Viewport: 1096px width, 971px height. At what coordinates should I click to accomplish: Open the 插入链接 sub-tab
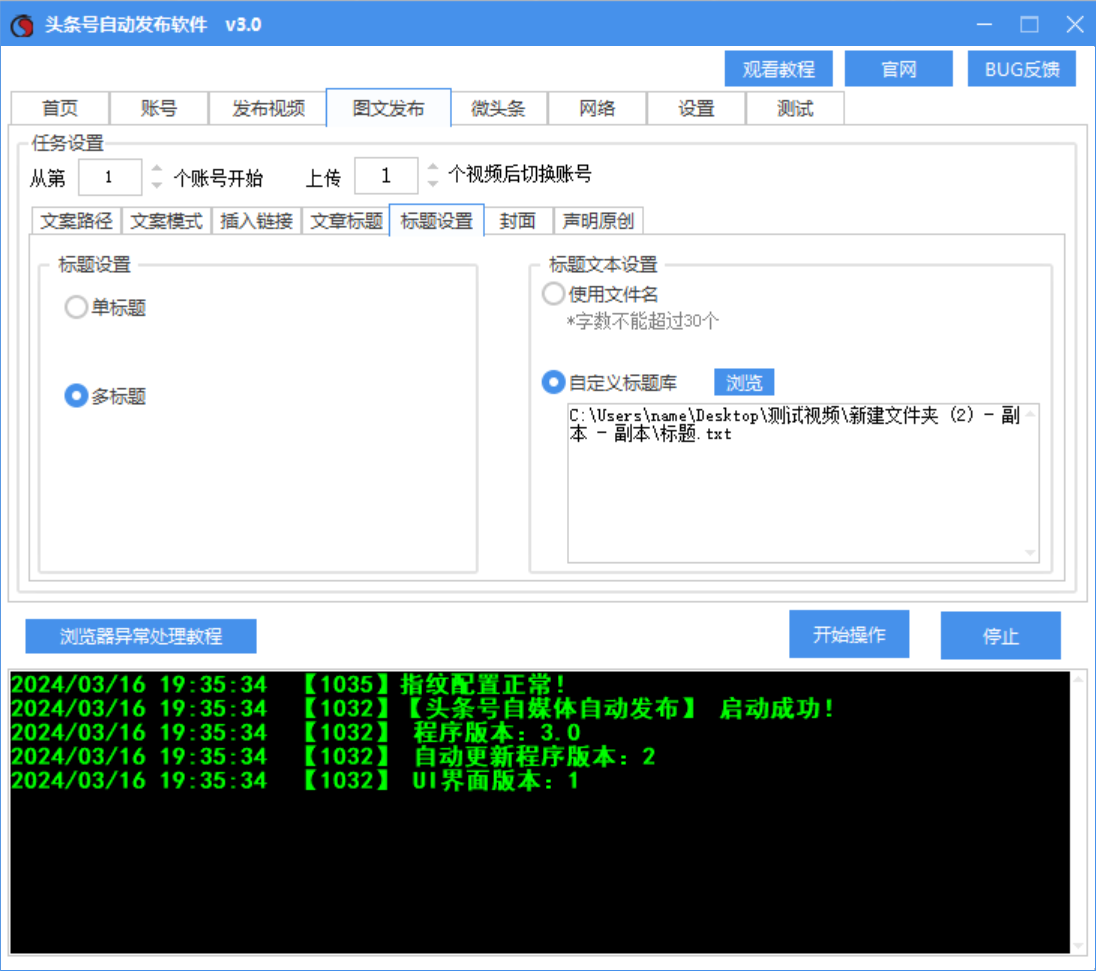point(257,221)
